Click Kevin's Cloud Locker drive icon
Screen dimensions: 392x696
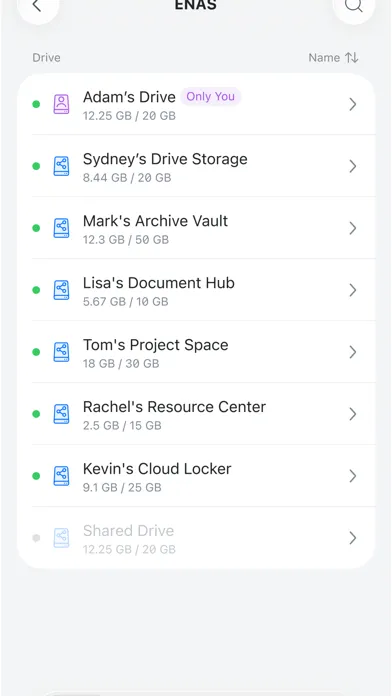coord(61,476)
